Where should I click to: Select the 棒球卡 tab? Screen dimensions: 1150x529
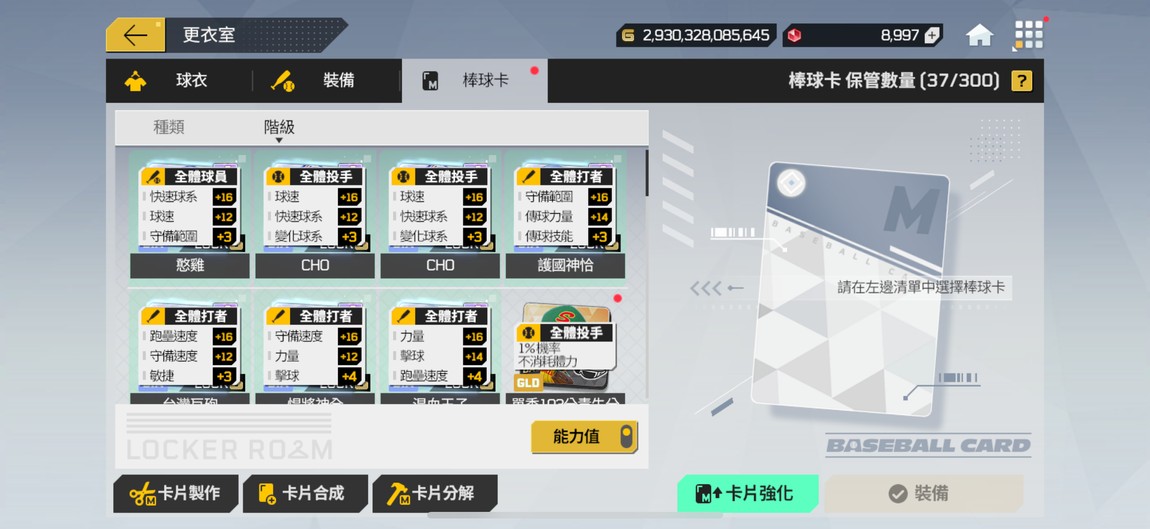(475, 81)
